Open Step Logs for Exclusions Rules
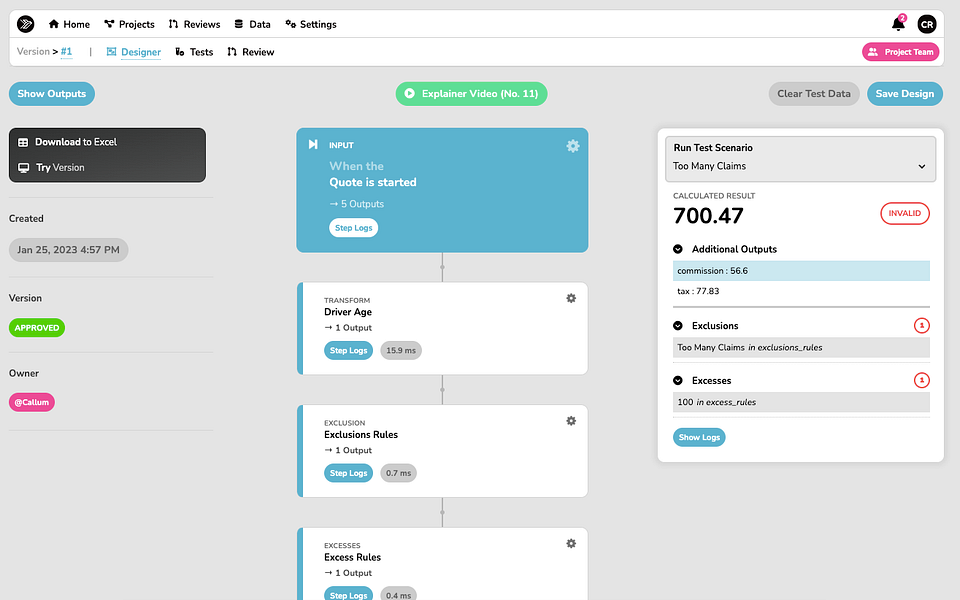The width and height of the screenshot is (960, 600). pyautogui.click(x=348, y=473)
